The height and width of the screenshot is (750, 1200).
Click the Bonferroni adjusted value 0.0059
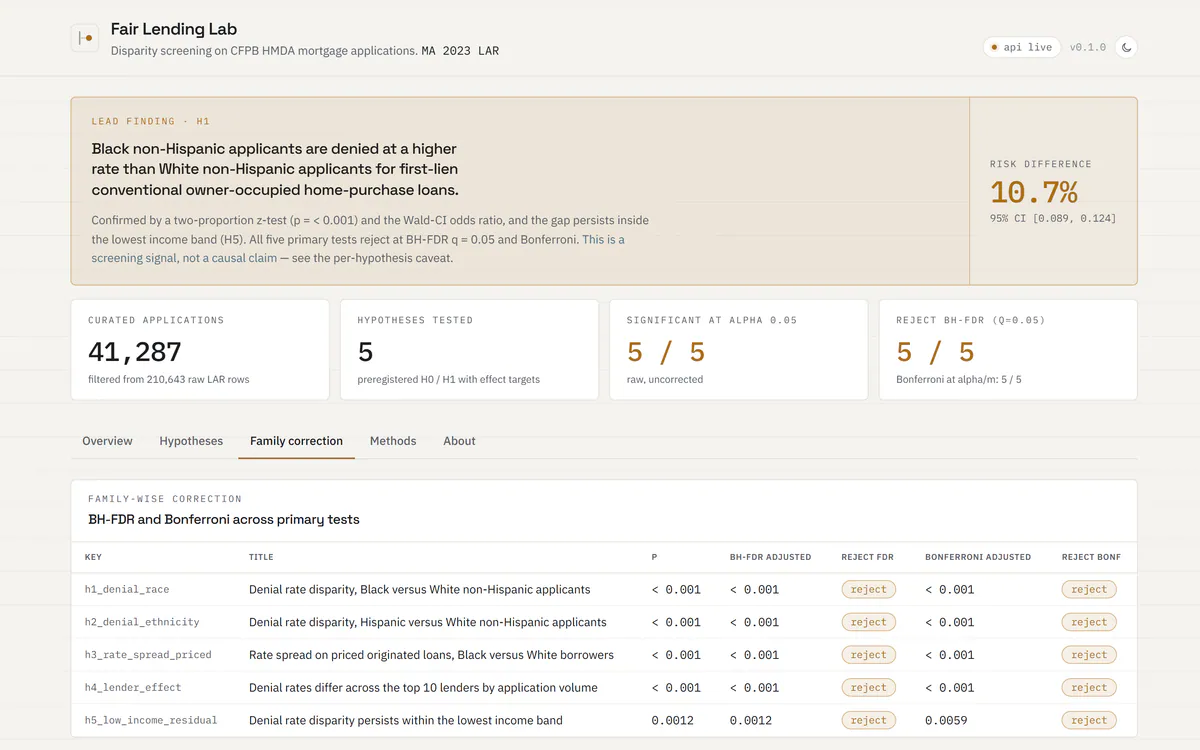tap(946, 720)
